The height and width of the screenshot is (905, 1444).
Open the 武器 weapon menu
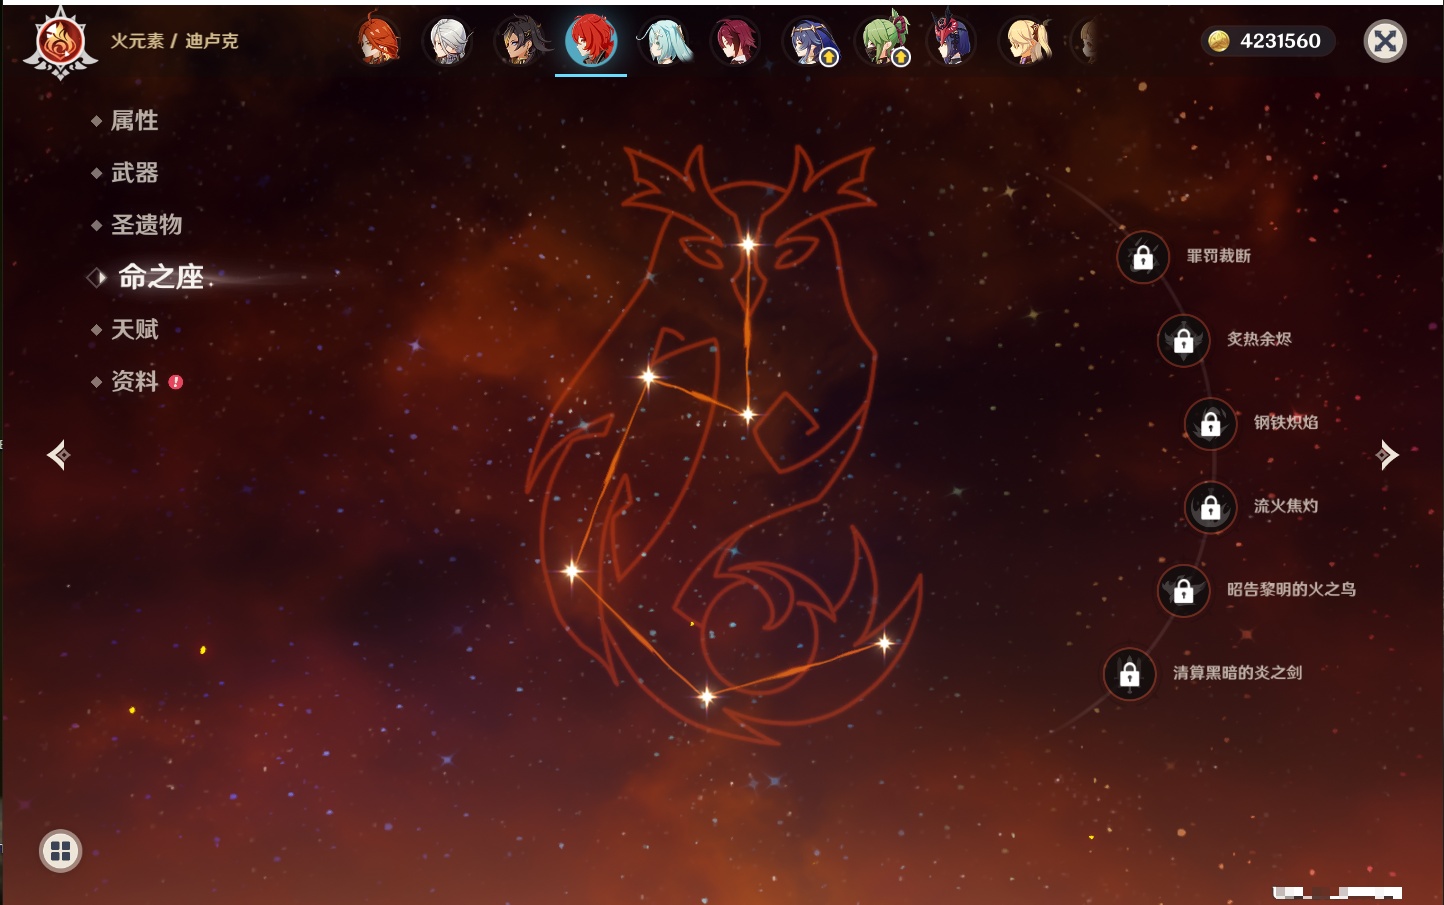[134, 173]
